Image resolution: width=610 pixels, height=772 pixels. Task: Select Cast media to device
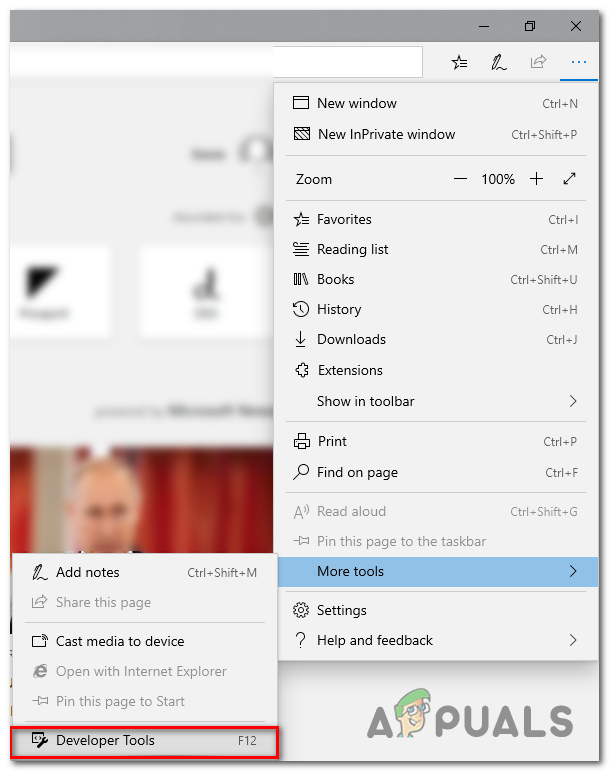coord(145,641)
